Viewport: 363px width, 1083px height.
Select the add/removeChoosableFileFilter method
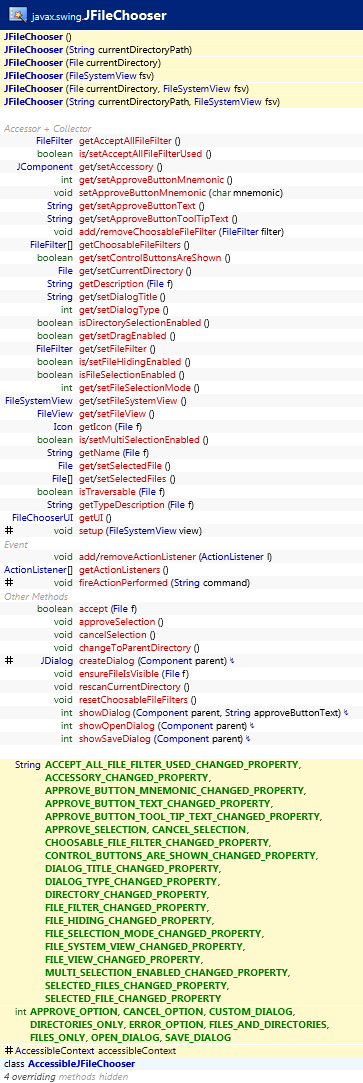182,231
